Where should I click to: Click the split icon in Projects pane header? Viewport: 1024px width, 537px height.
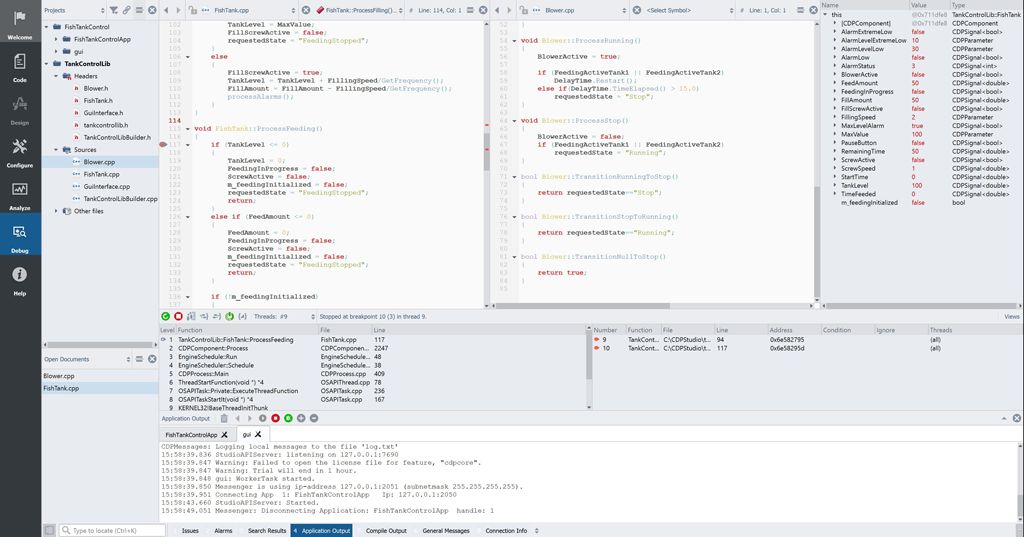pyautogui.click(x=139, y=10)
